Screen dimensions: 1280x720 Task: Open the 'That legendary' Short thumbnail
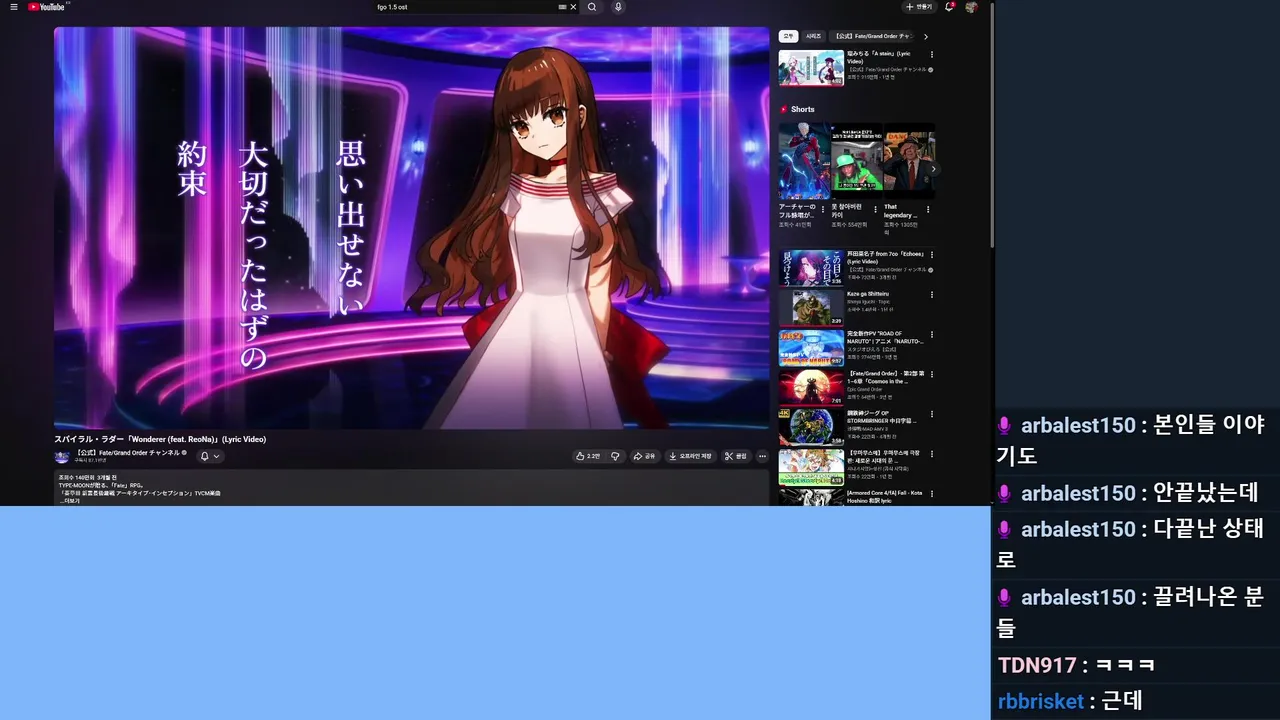click(909, 160)
